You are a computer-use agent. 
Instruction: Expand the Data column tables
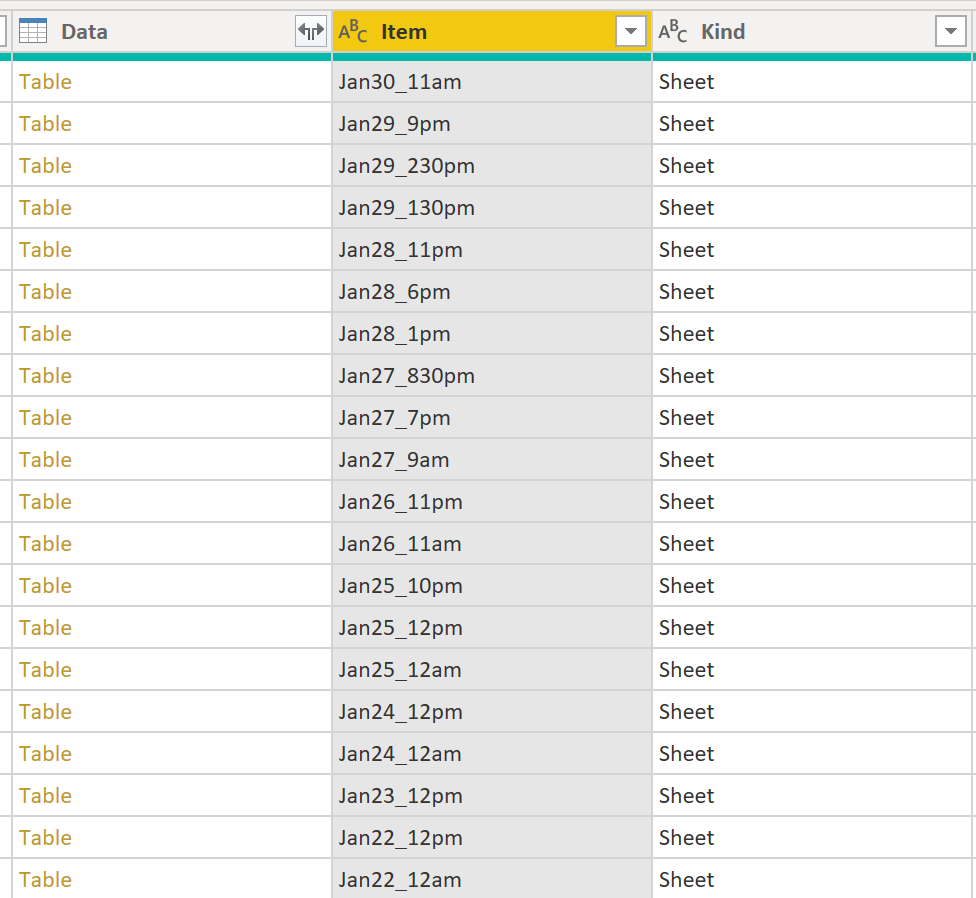click(311, 31)
